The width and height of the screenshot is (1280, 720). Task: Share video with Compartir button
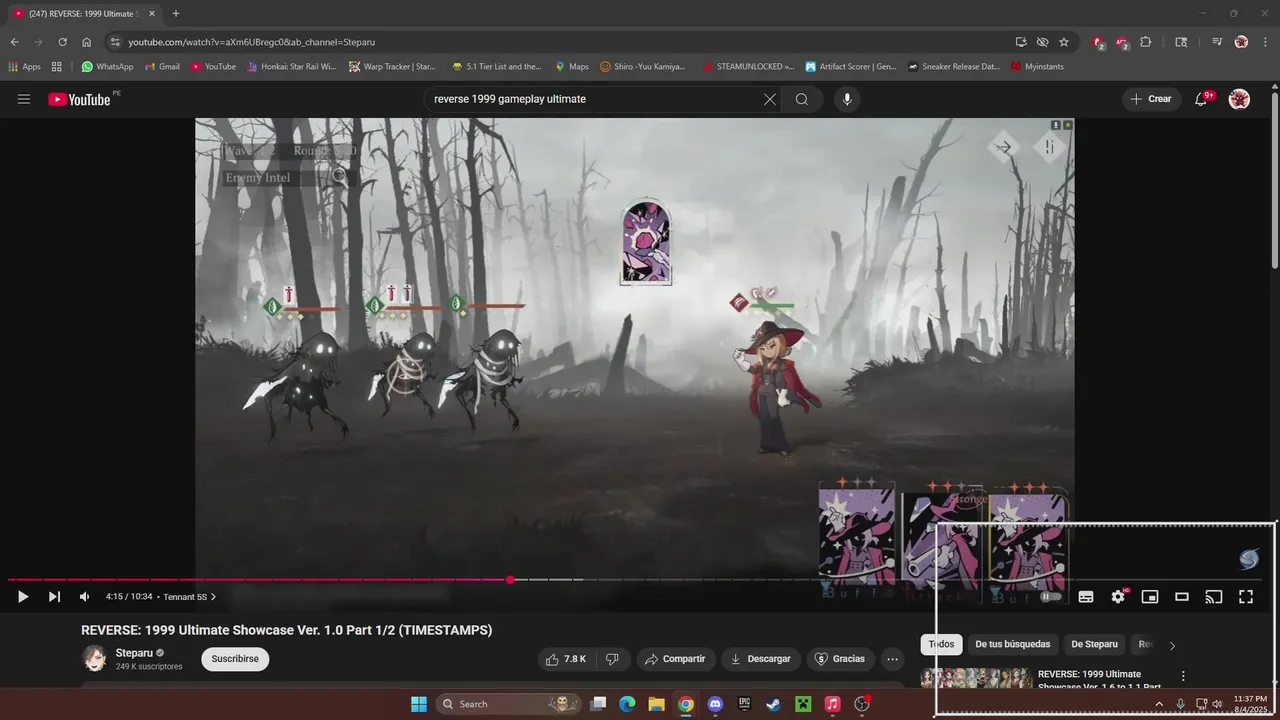[675, 659]
